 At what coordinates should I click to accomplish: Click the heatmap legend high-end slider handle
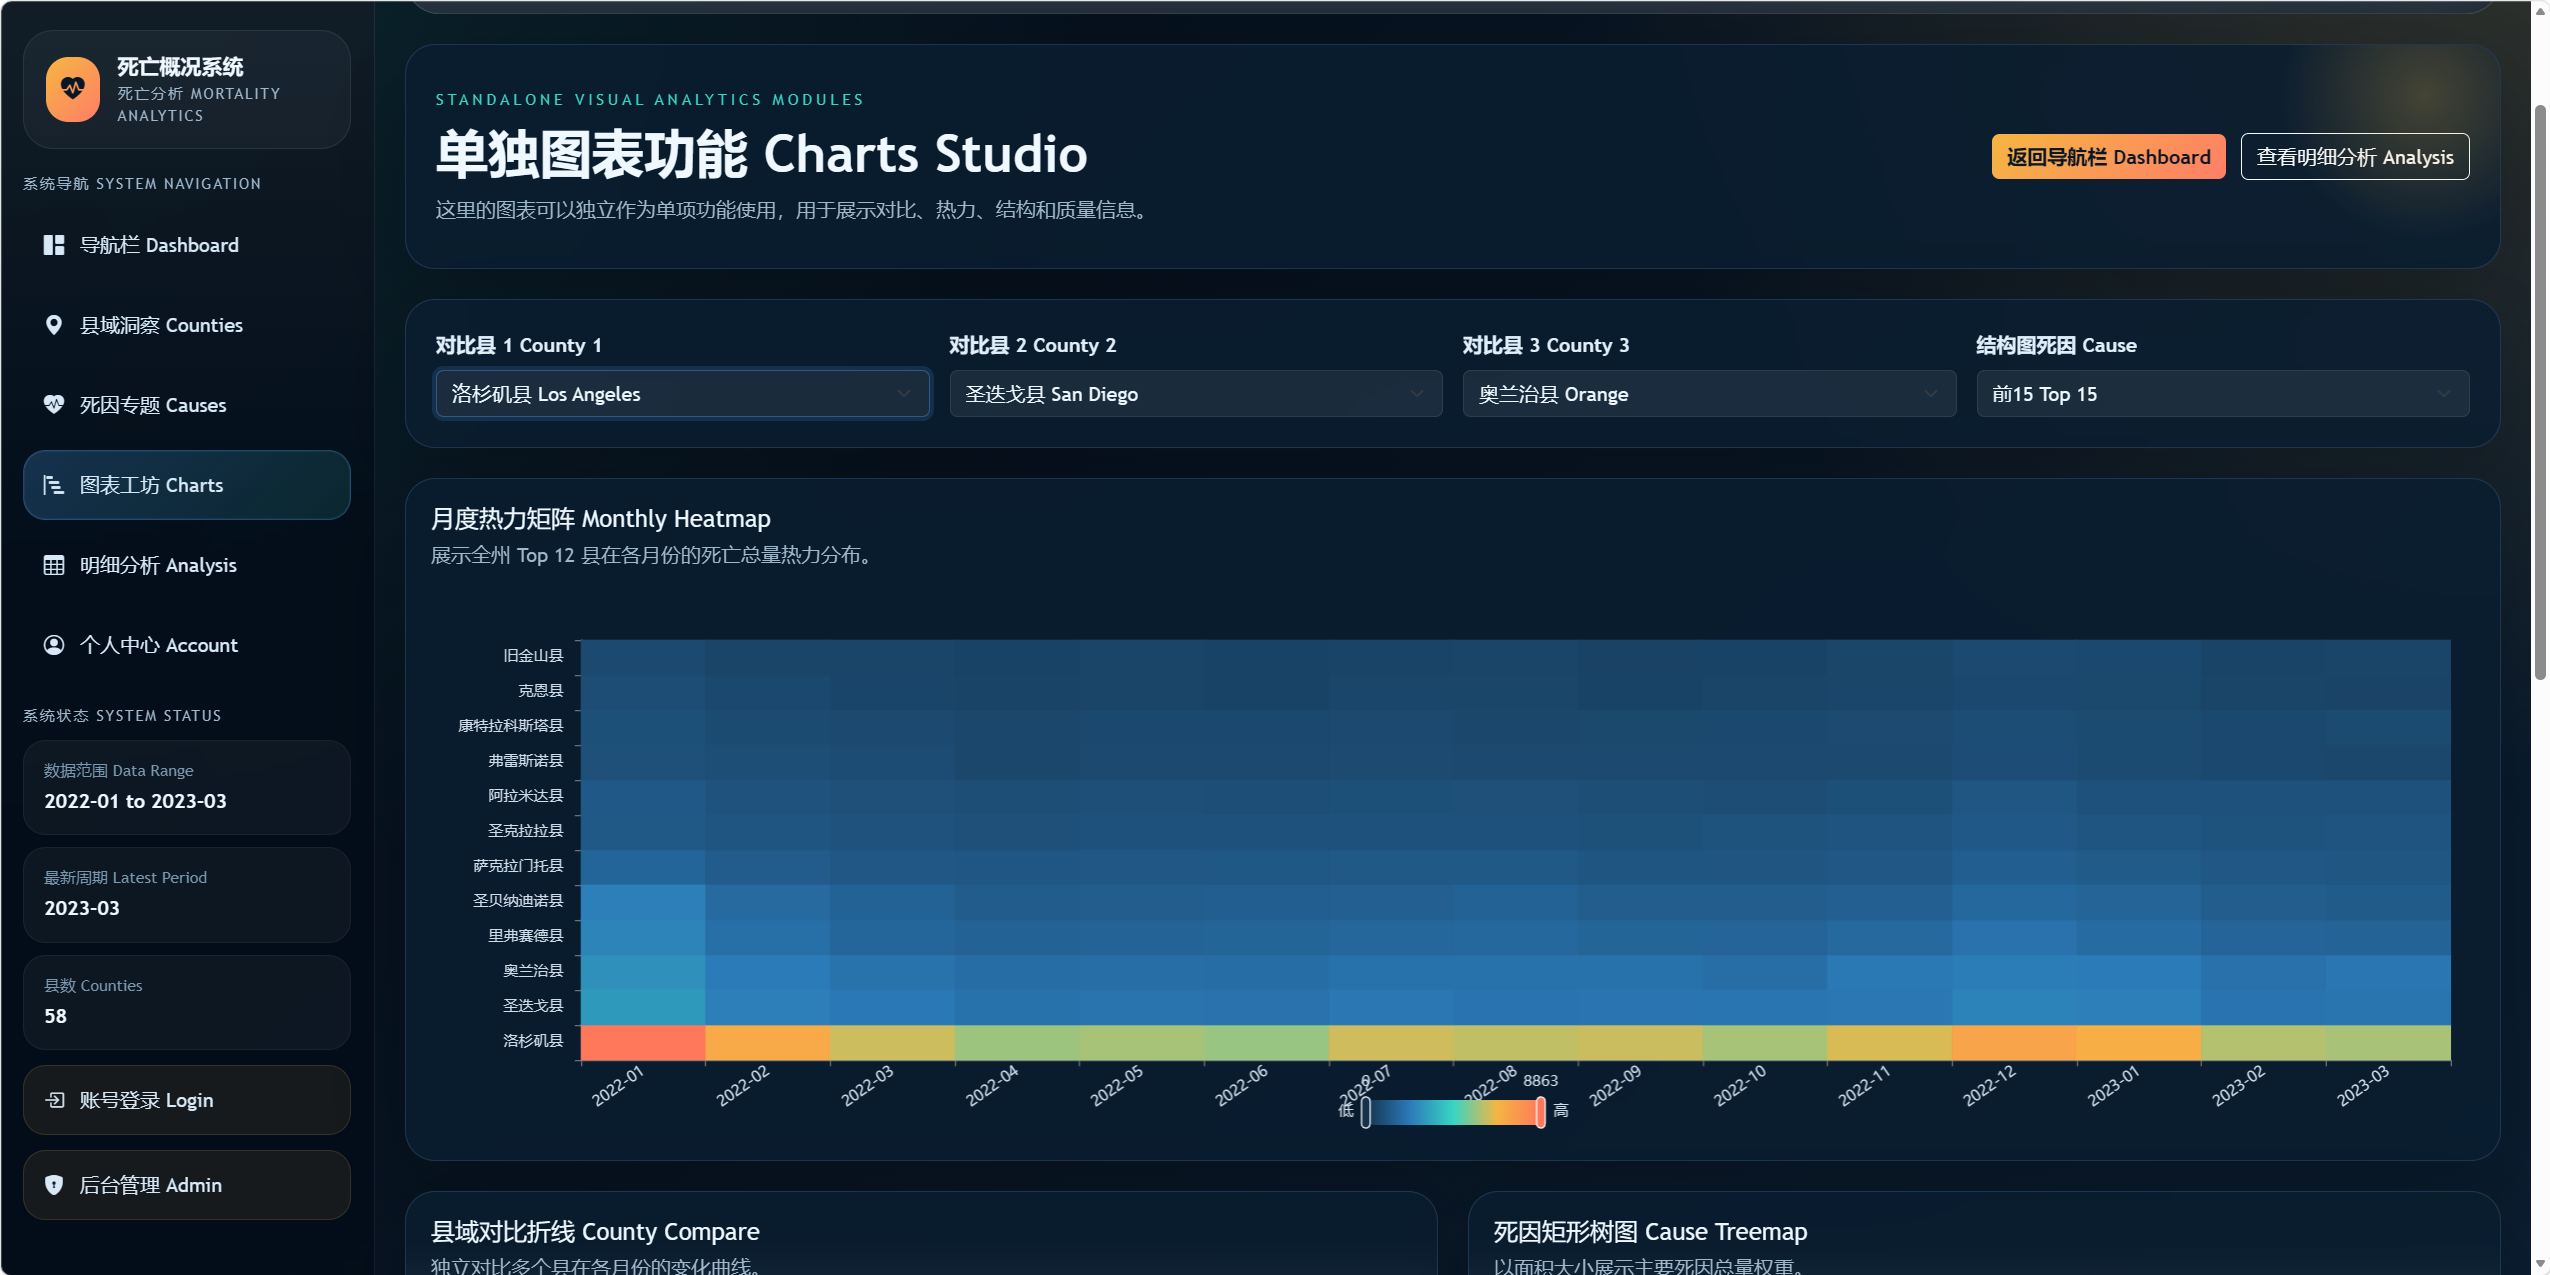click(x=1540, y=1112)
